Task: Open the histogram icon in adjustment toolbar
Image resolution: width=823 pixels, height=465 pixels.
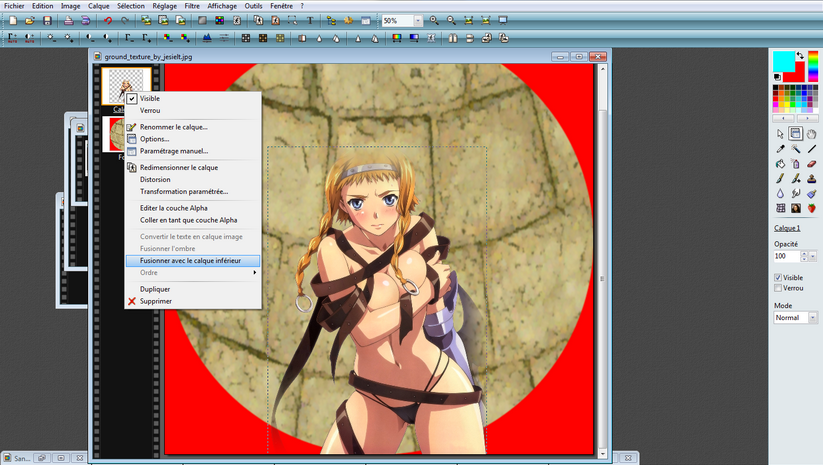Action: (x=207, y=38)
